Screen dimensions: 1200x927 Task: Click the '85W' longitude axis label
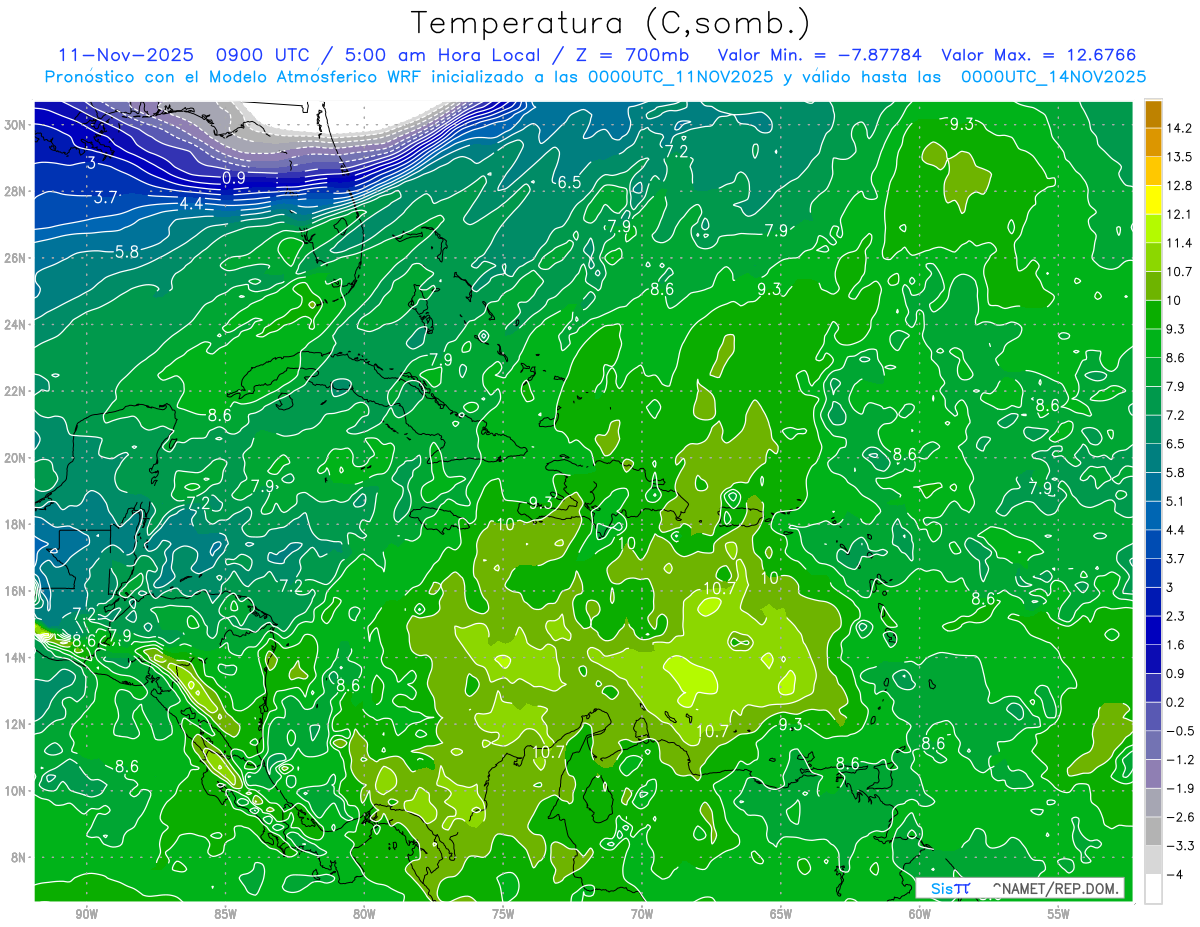point(225,915)
